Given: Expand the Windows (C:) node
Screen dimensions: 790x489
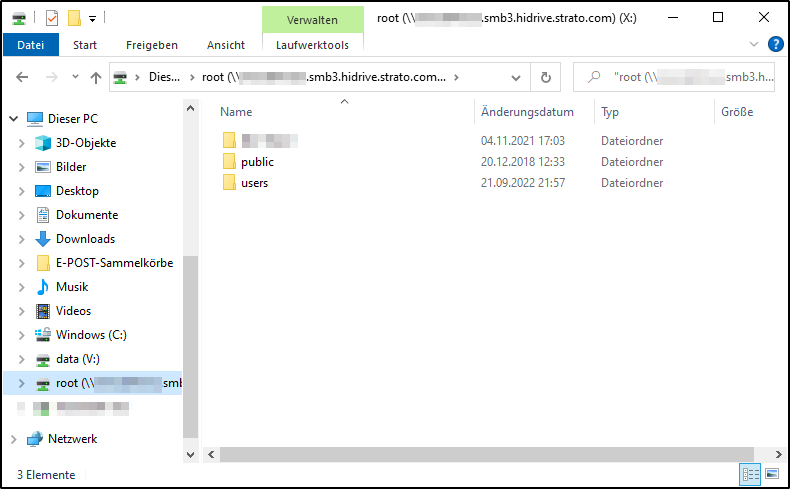Looking at the screenshot, I should click(x=21, y=335).
